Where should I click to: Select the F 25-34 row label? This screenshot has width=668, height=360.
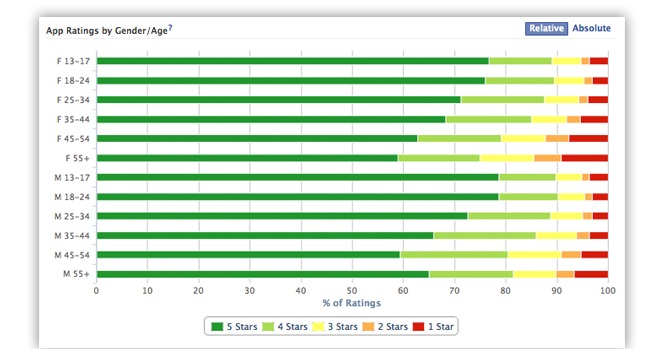click(x=73, y=100)
